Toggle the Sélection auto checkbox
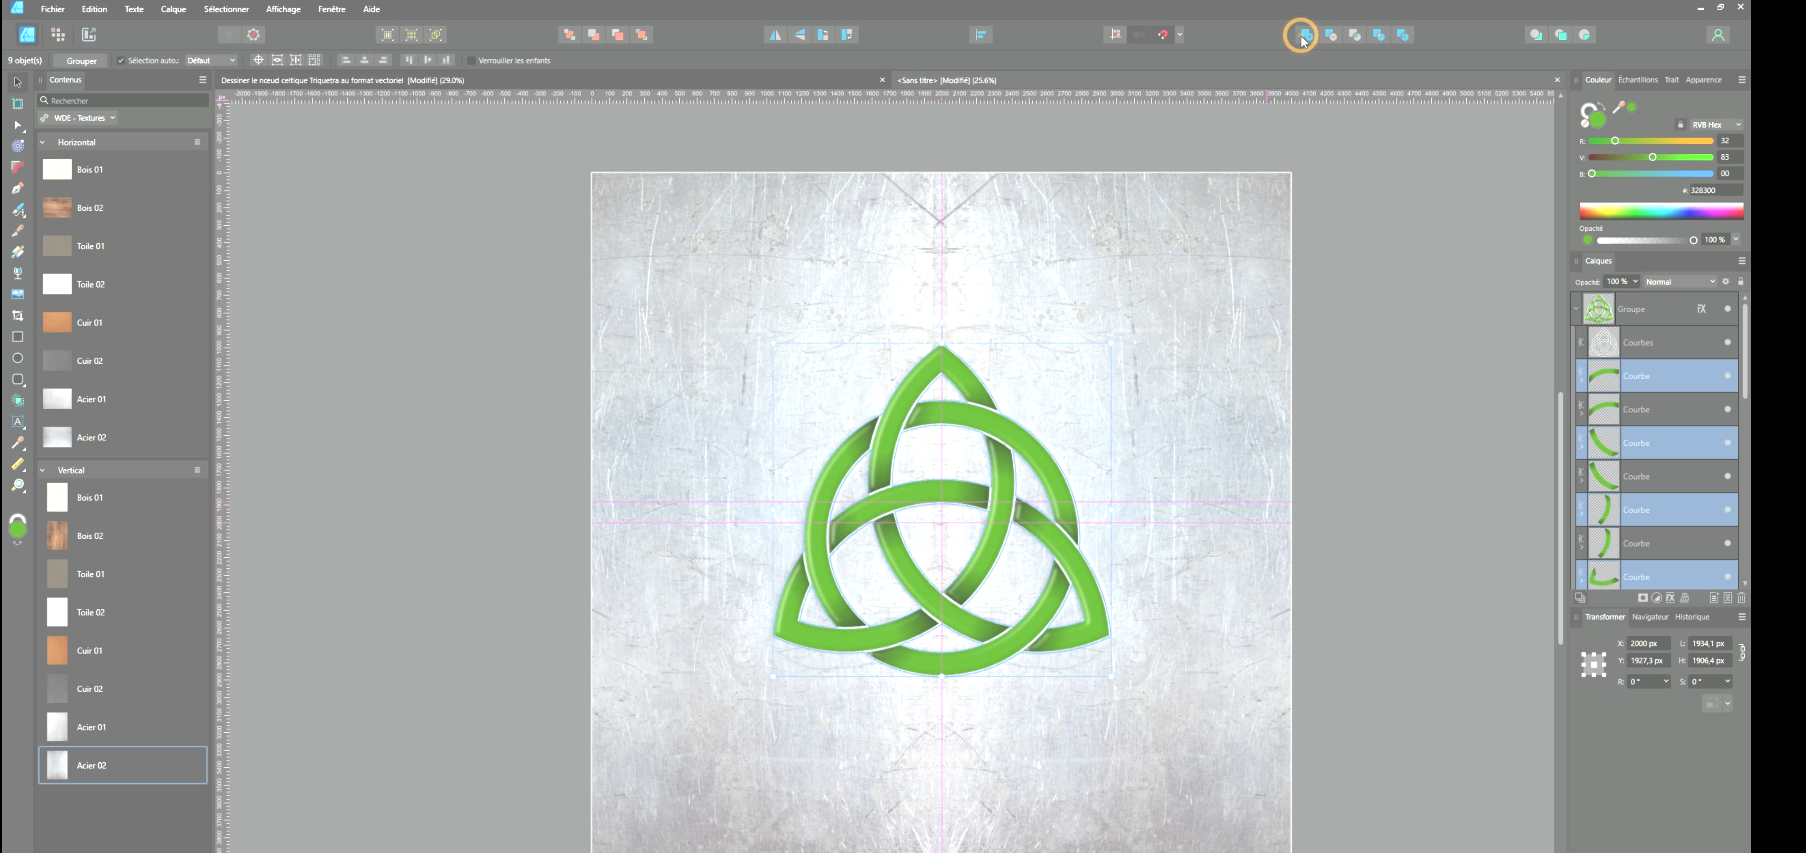This screenshot has height=853, width=1806. tap(121, 61)
